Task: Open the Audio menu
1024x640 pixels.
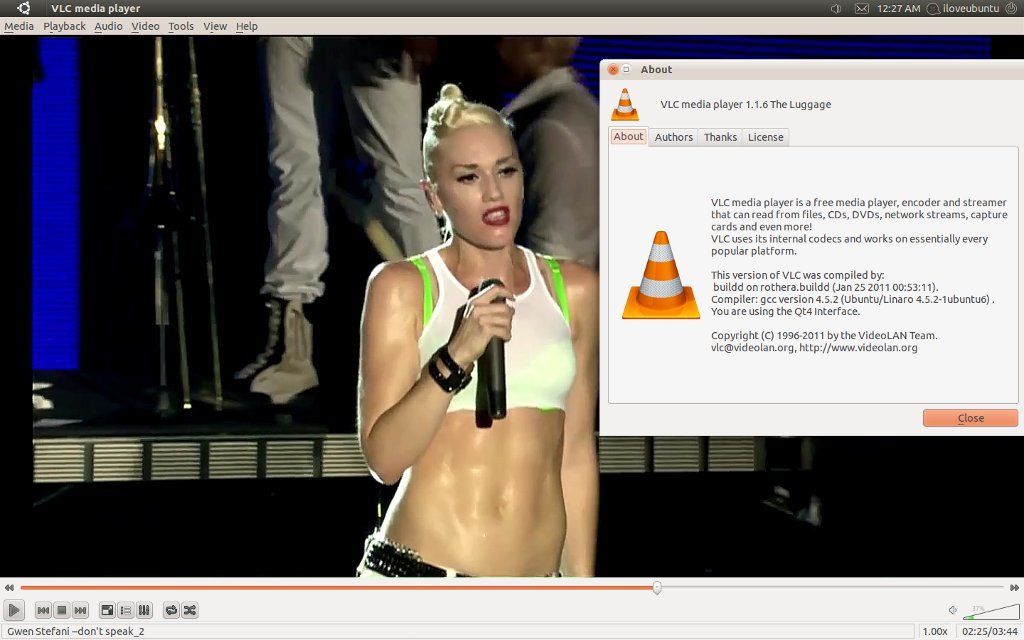Action: coord(108,26)
